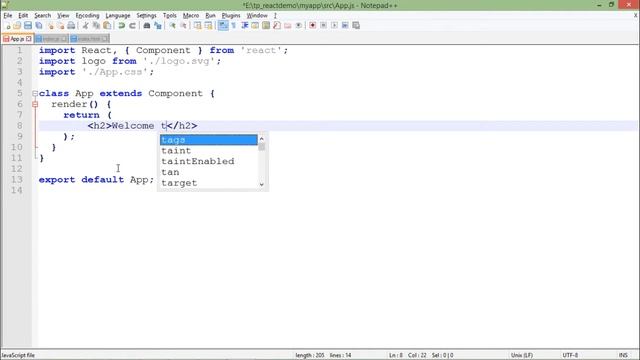Click the Close All toolbar icon
The width and height of the screenshot is (640, 360).
pyautogui.click(x=60, y=25)
